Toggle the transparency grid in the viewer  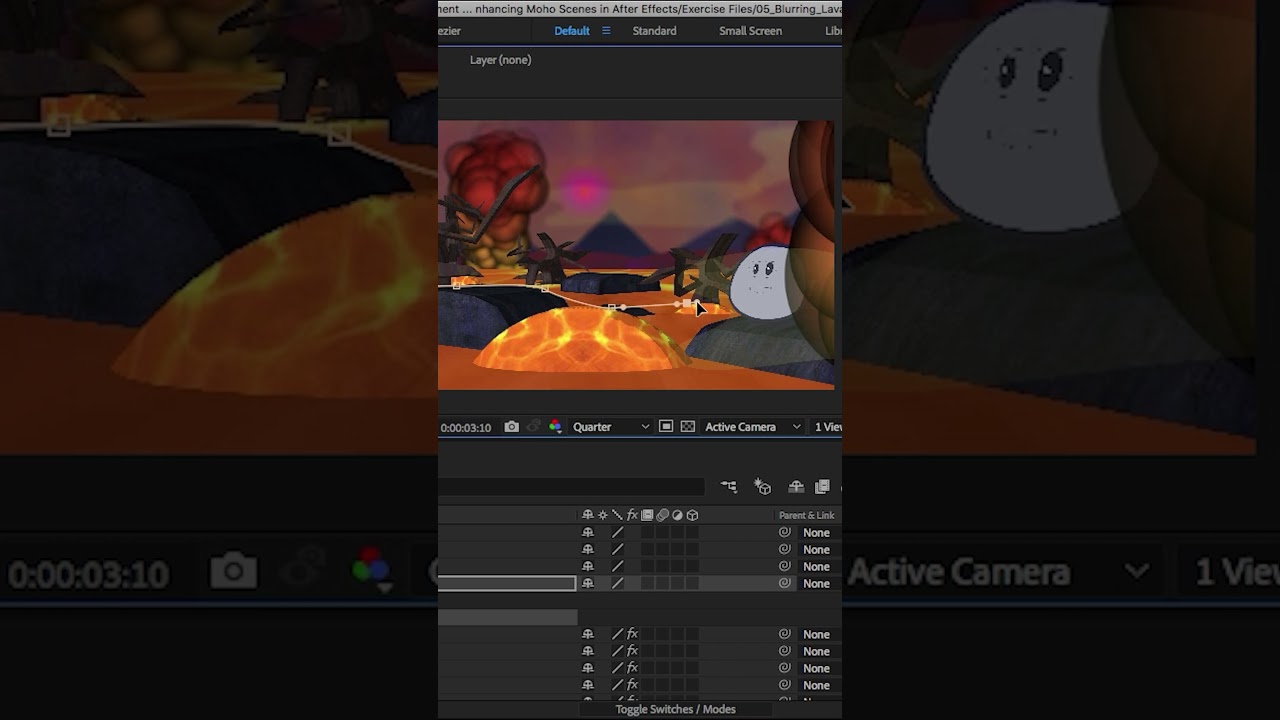pyautogui.click(x=688, y=427)
